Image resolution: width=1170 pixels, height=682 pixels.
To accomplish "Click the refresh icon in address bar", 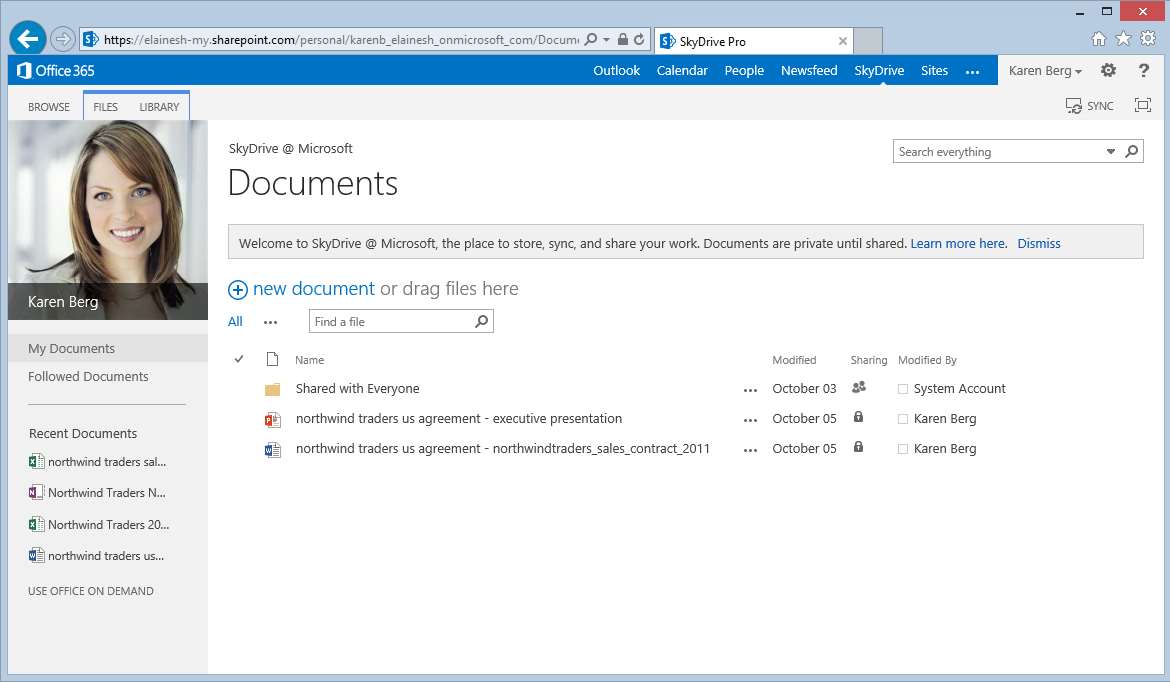I will coord(639,39).
